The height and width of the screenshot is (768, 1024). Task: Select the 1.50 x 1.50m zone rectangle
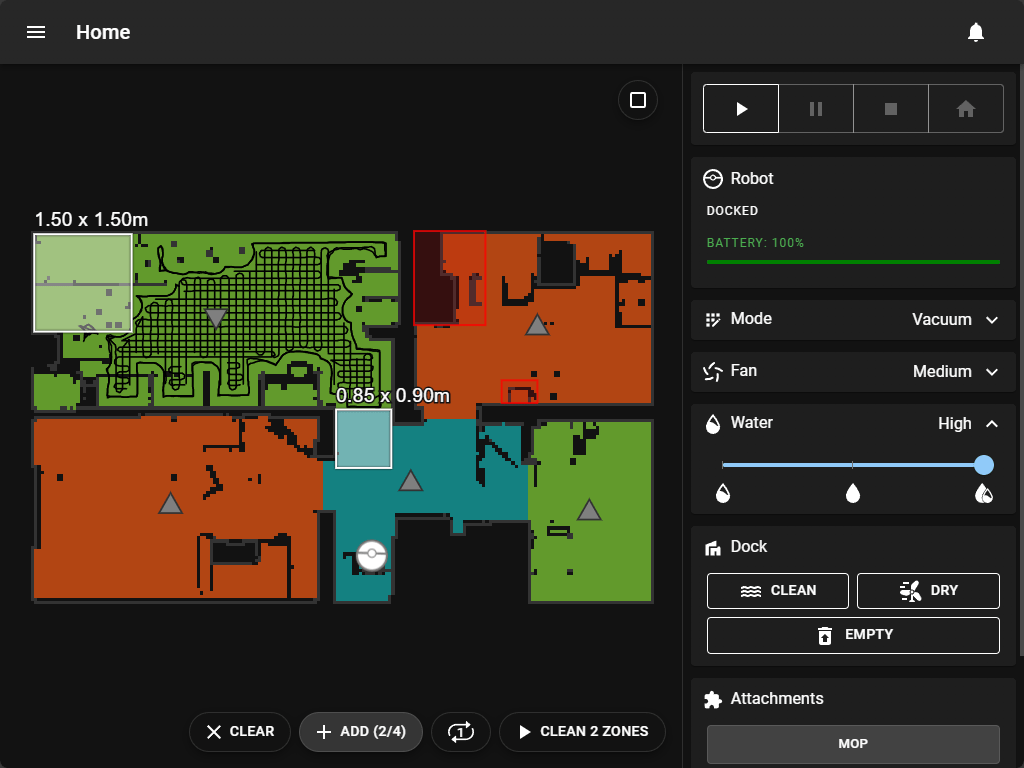pyautogui.click(x=83, y=282)
